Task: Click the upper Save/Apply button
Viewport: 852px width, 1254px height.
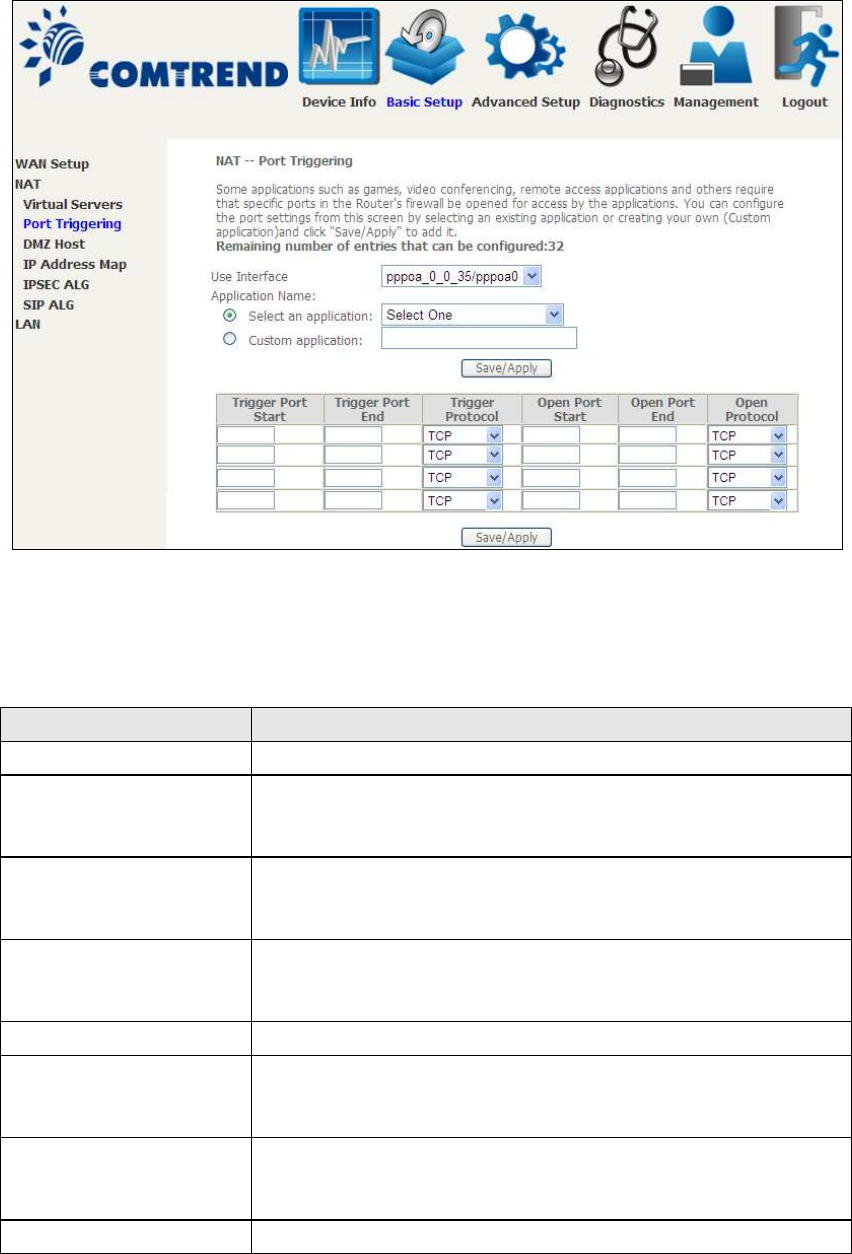Action: pyautogui.click(x=506, y=368)
